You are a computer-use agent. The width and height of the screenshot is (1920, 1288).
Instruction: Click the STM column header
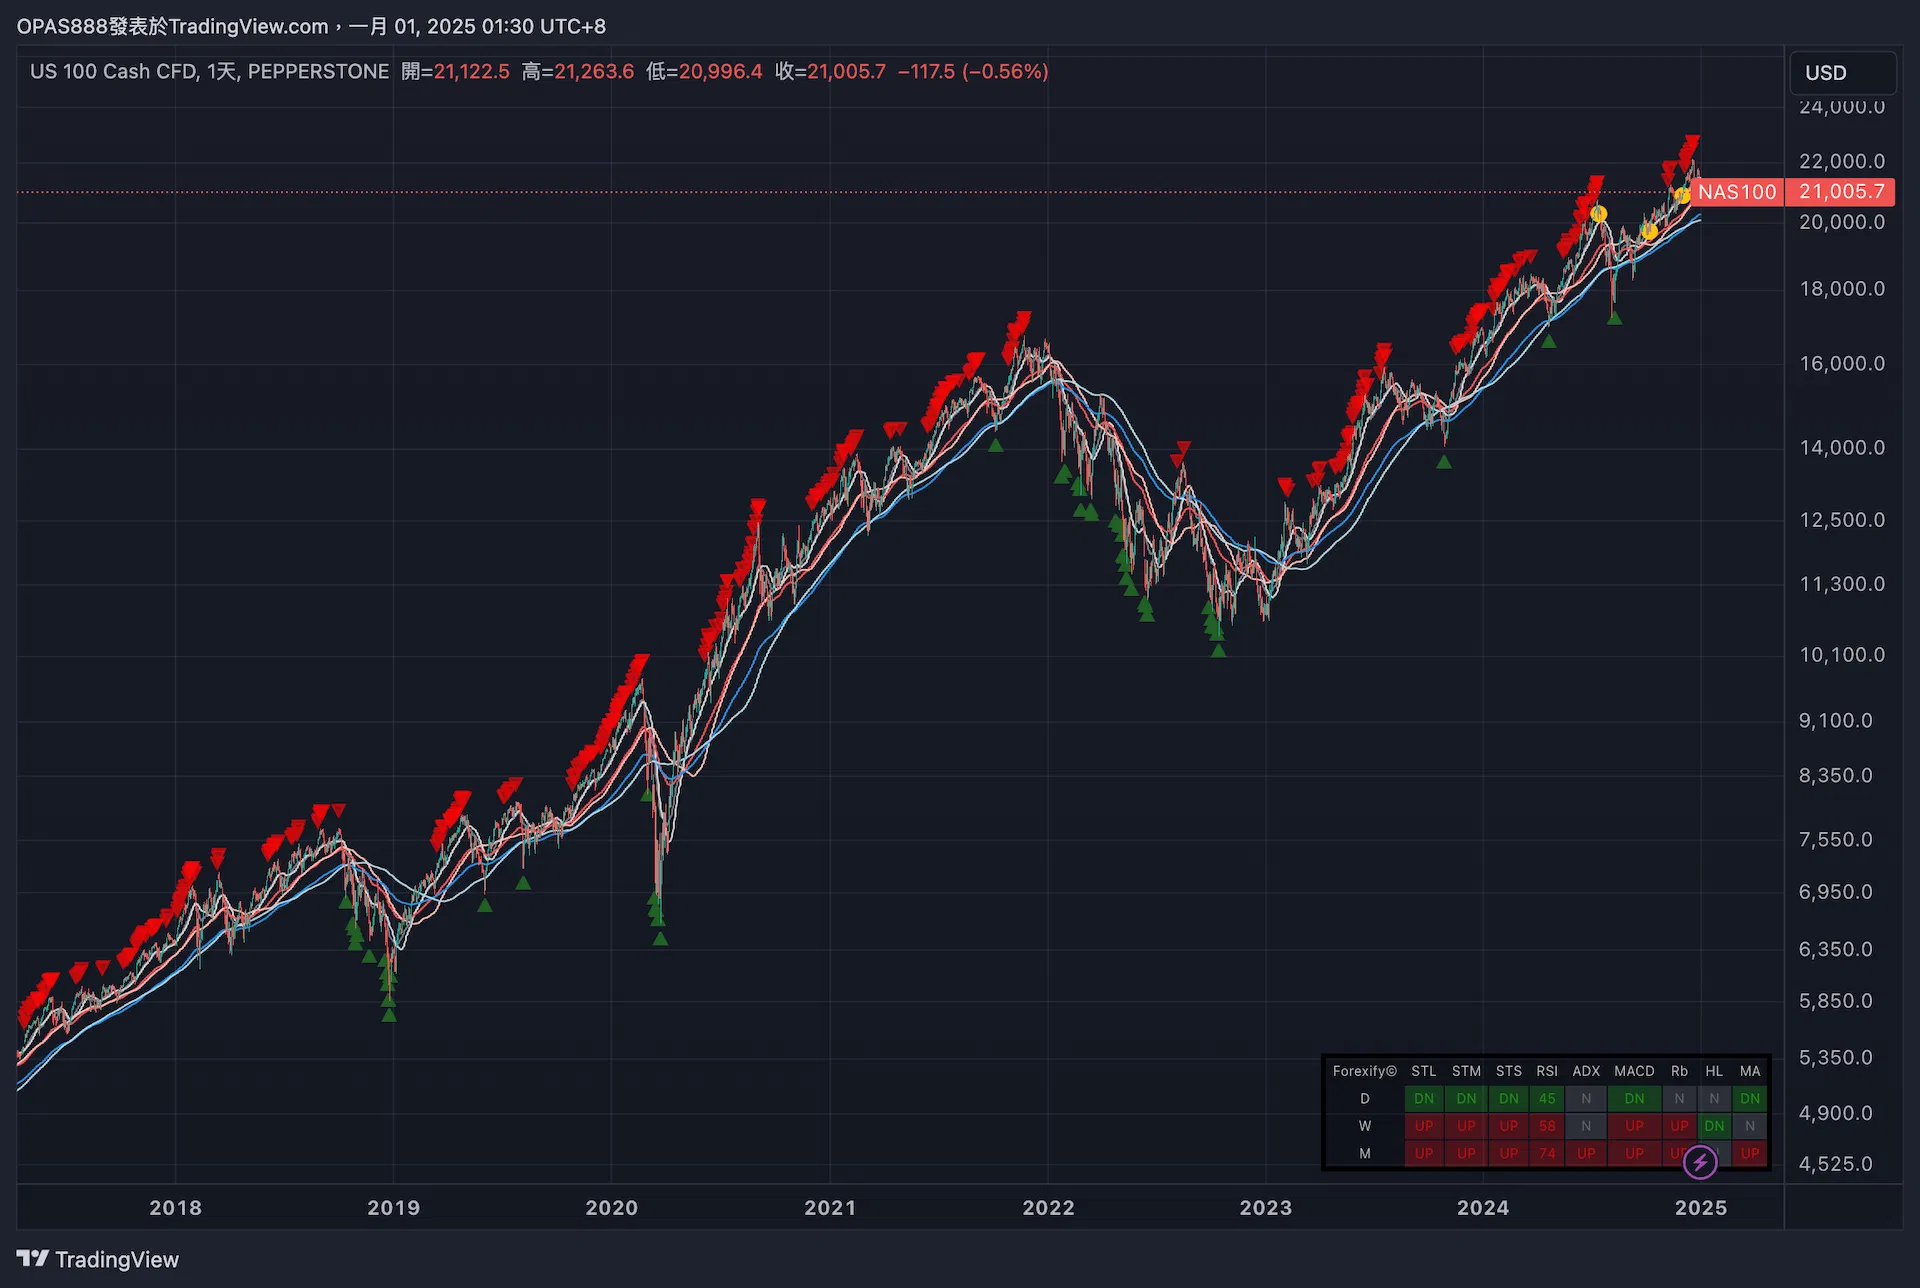point(1466,1071)
